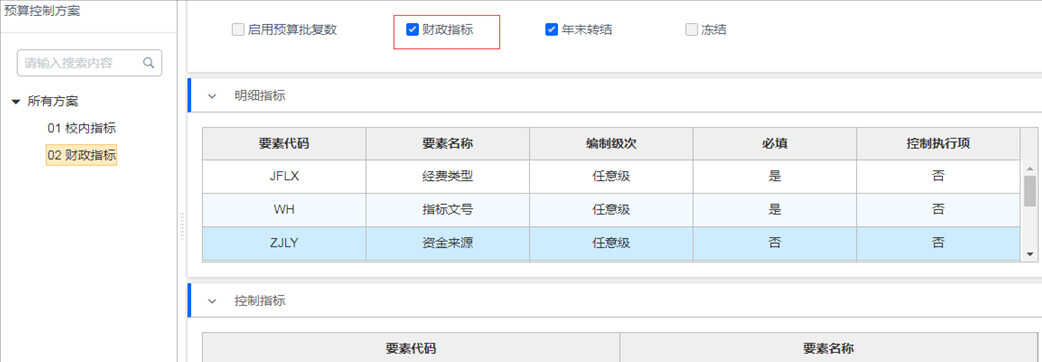Click the 必填 value 否 in ZJLY row
The width and height of the screenshot is (1042, 362).
(774, 243)
